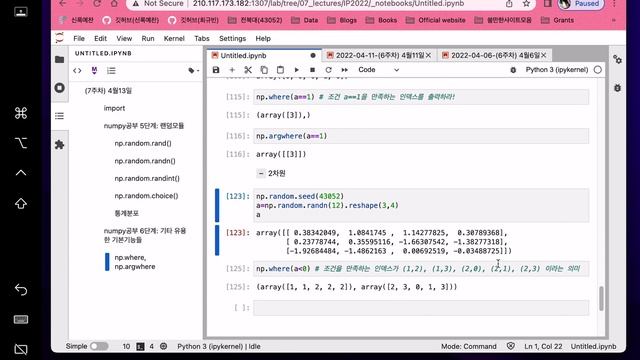This screenshot has height=360, width=640.
Task: Click Ln 1, Col 22 in status bar
Action: (x=543, y=346)
